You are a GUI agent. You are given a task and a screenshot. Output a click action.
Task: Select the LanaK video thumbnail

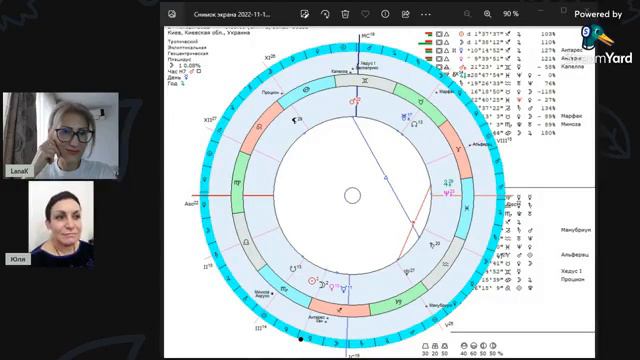61,135
